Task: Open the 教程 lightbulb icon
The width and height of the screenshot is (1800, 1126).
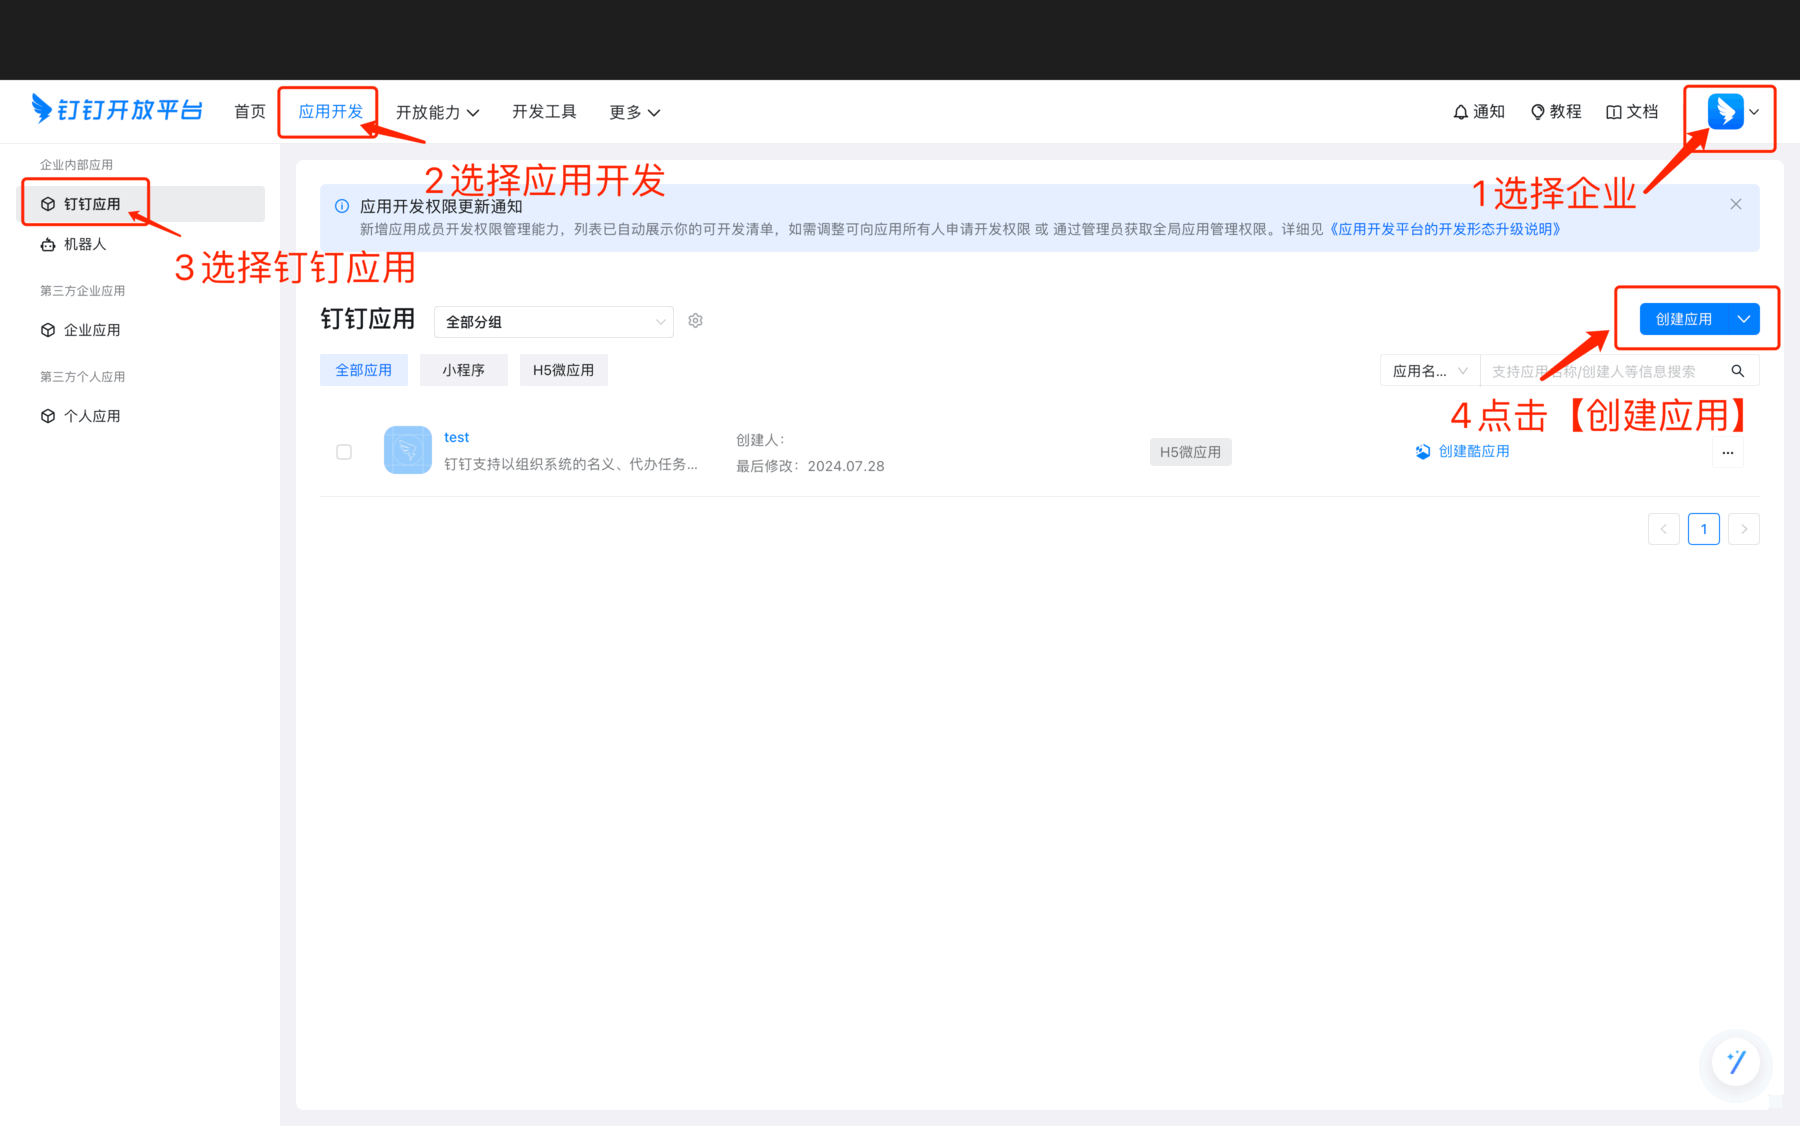Action: pyautogui.click(x=1538, y=112)
